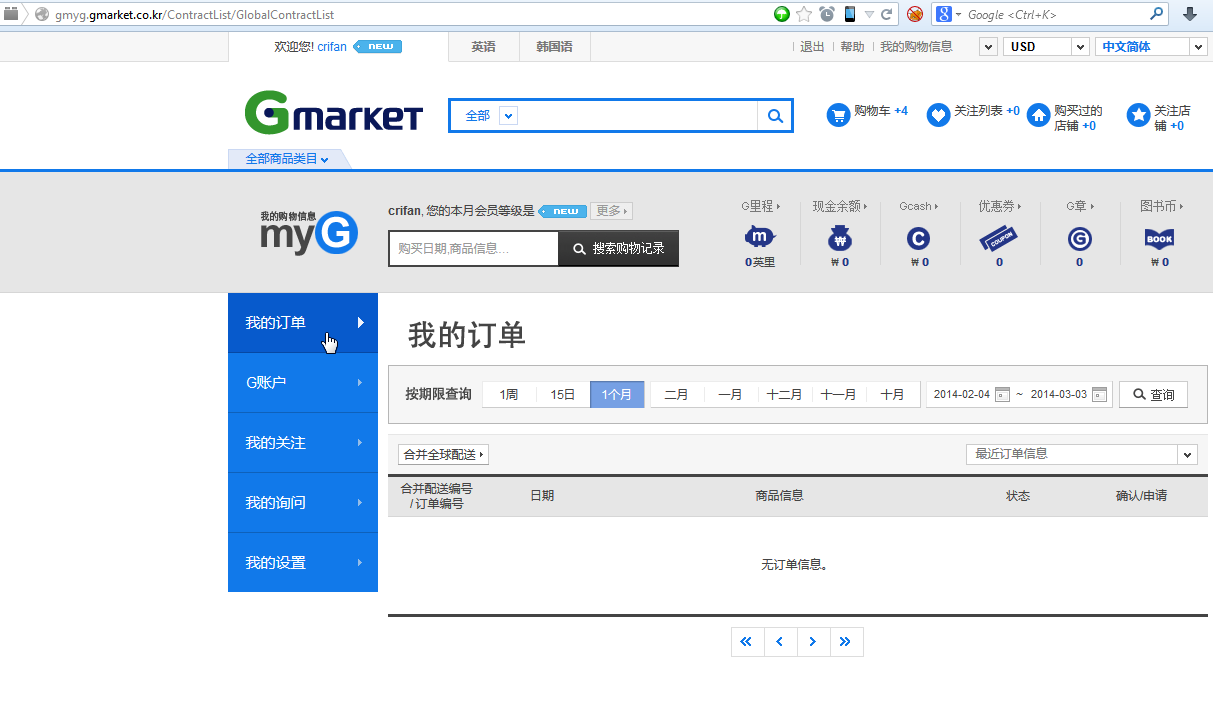Viewport: 1213px width, 714px height.
Task: Click the 合并全球配送 button
Action: 443,454
